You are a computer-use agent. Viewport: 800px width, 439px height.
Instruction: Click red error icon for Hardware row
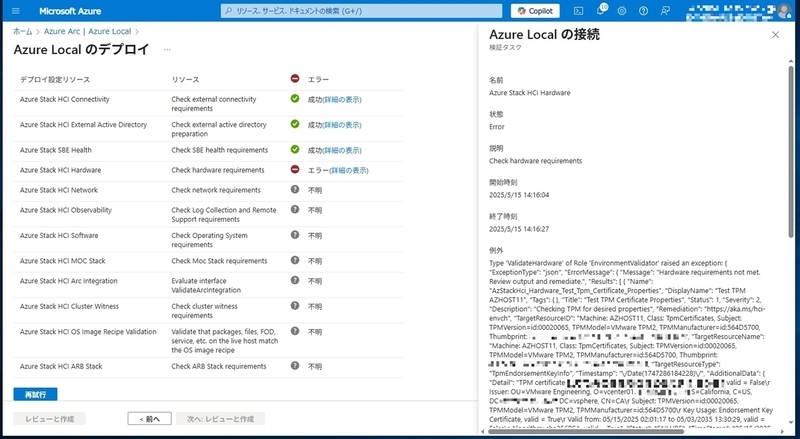tap(295, 169)
